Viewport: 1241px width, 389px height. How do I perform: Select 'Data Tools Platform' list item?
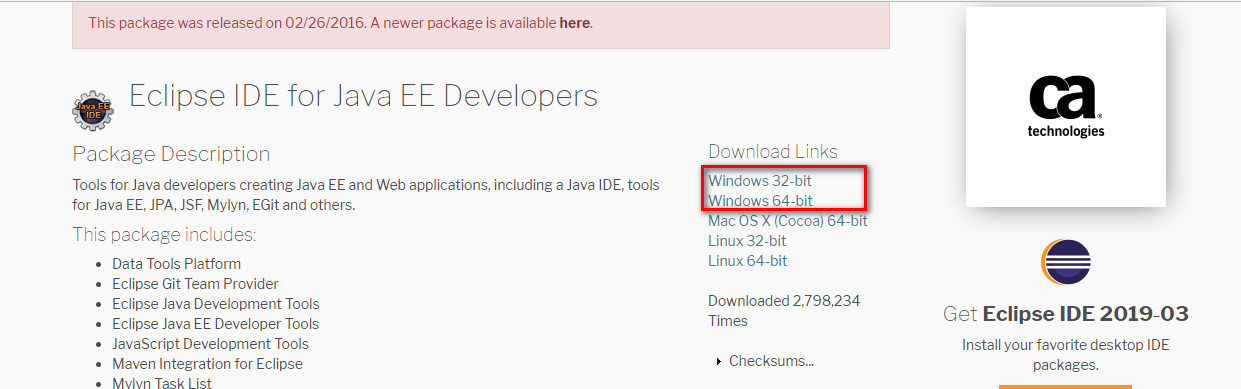coord(176,264)
